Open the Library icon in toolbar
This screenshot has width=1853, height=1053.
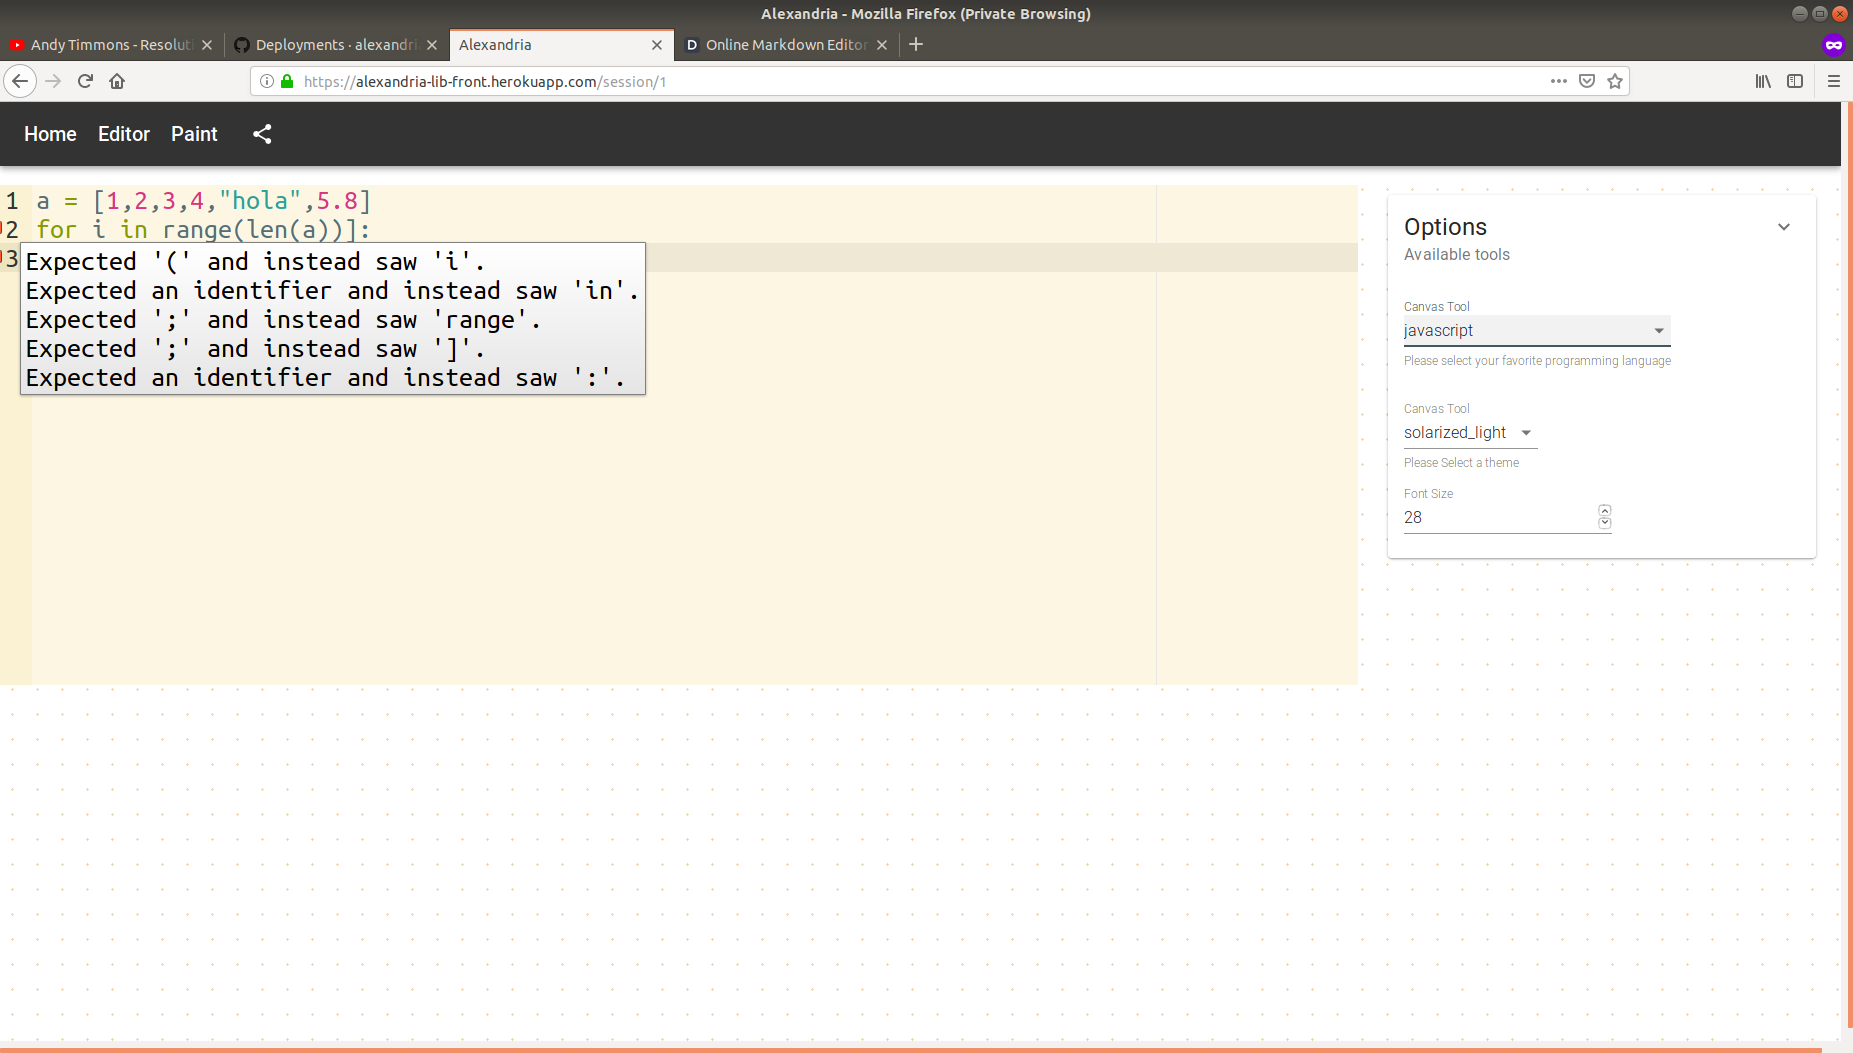point(1763,81)
